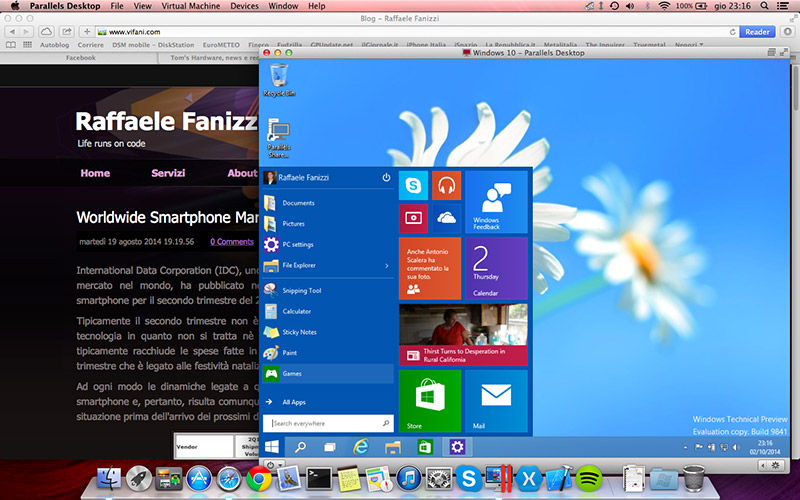Open File Explorer icon on Windows taskbar
This screenshot has height=500, width=800.
[393, 447]
